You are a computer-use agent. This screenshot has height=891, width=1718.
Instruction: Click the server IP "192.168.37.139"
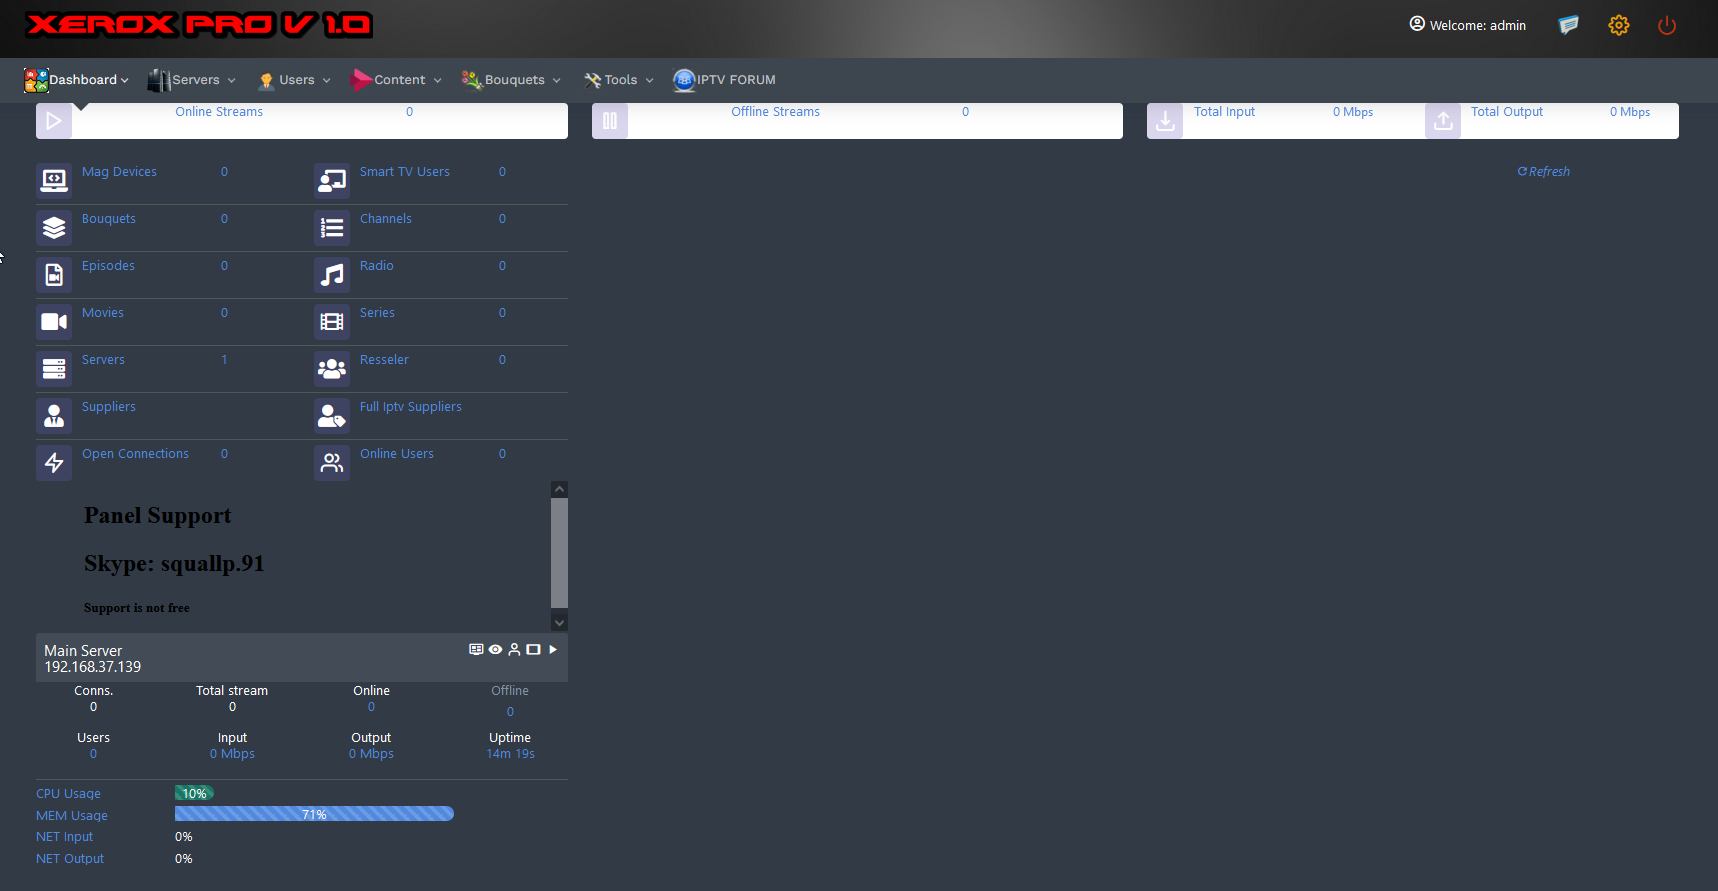click(x=93, y=667)
